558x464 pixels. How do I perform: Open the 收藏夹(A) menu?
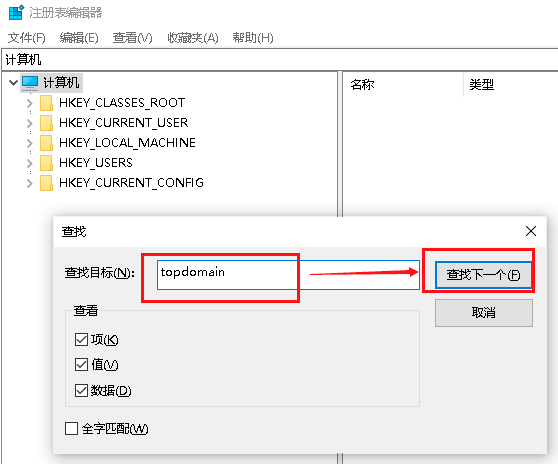(x=193, y=38)
